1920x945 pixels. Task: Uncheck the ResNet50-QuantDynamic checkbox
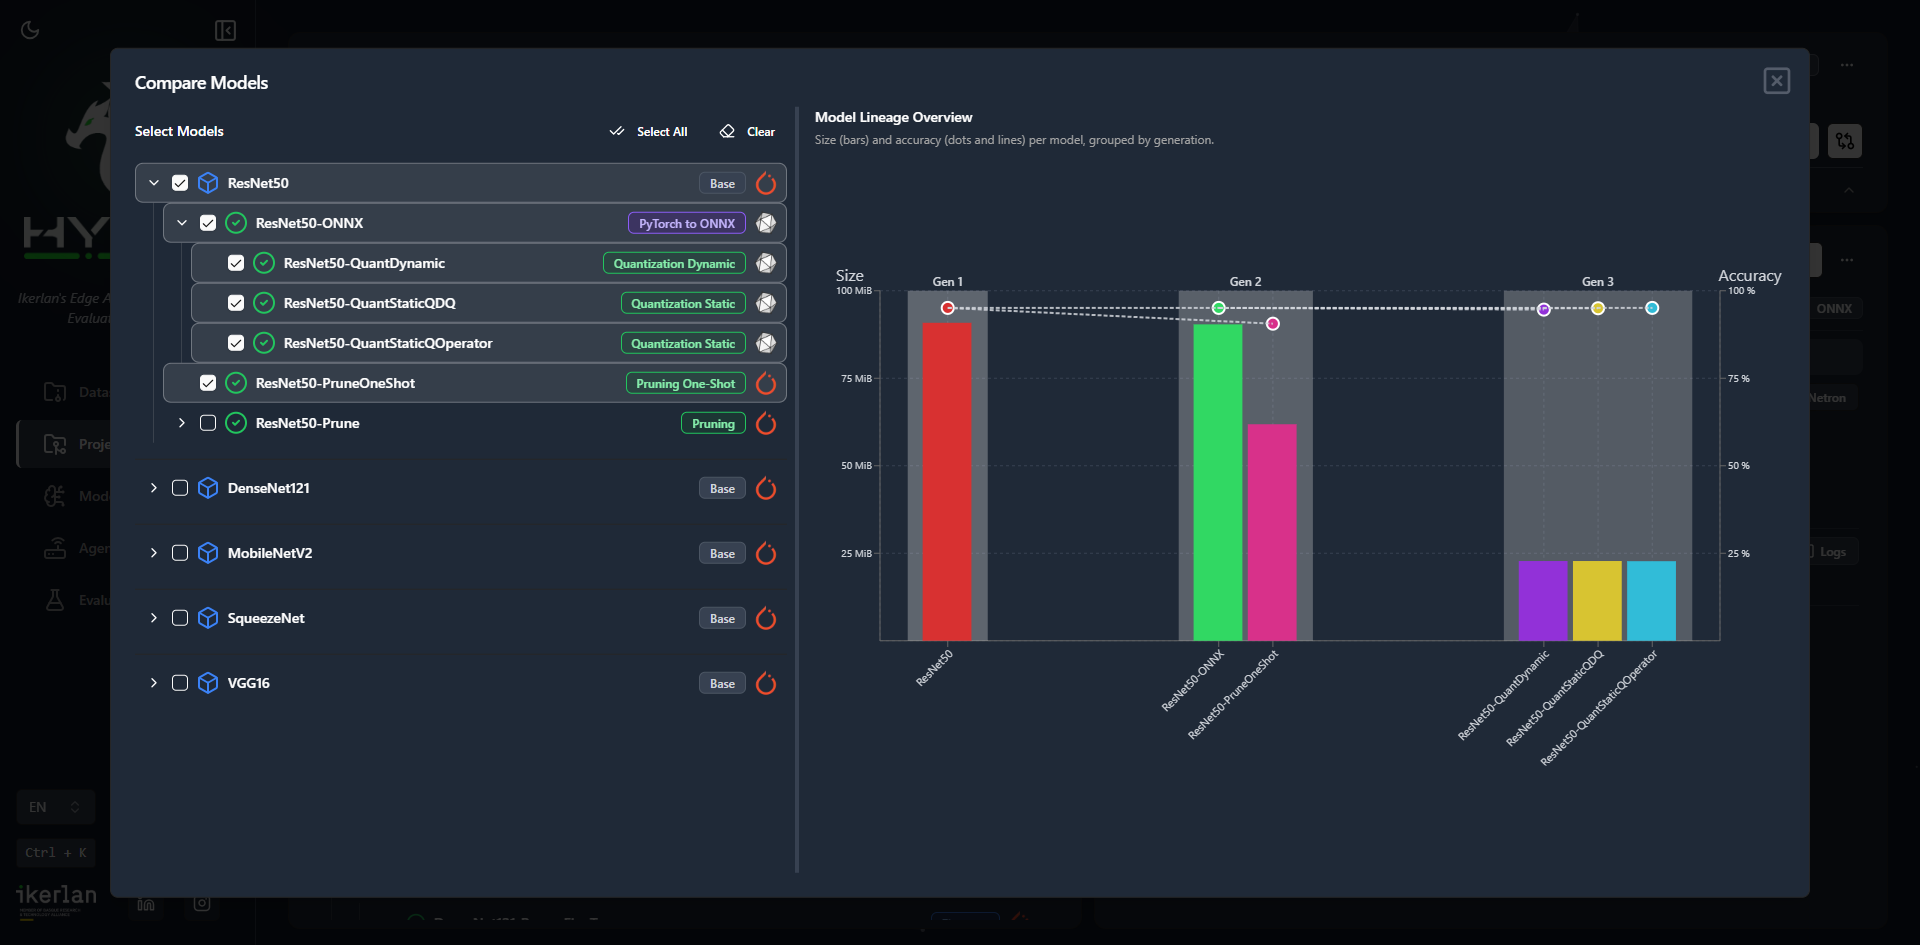(x=236, y=263)
